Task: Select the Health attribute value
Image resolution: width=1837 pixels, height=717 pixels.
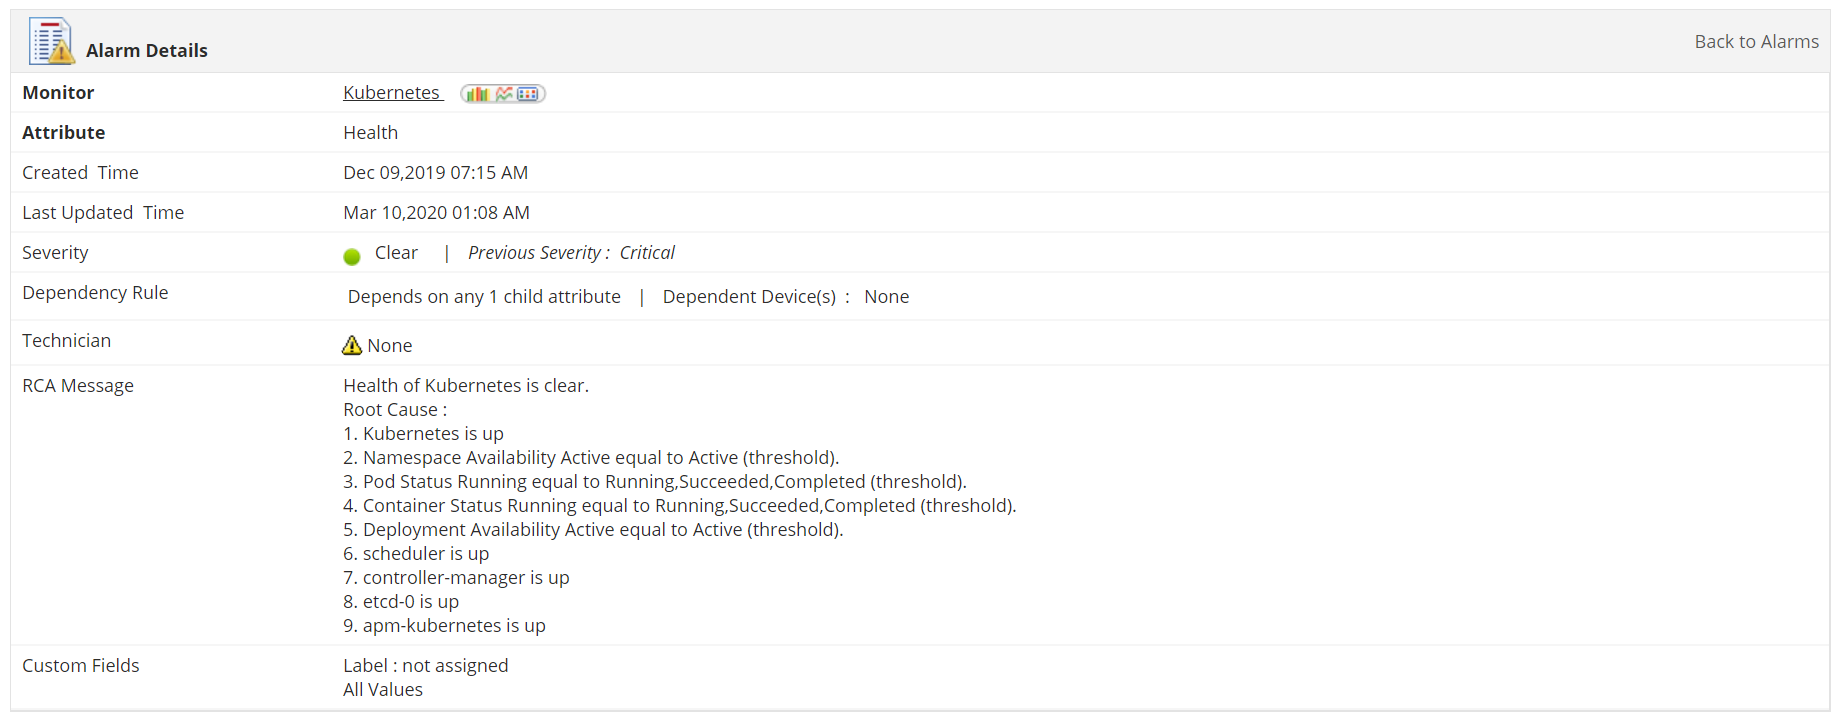Action: [x=370, y=132]
